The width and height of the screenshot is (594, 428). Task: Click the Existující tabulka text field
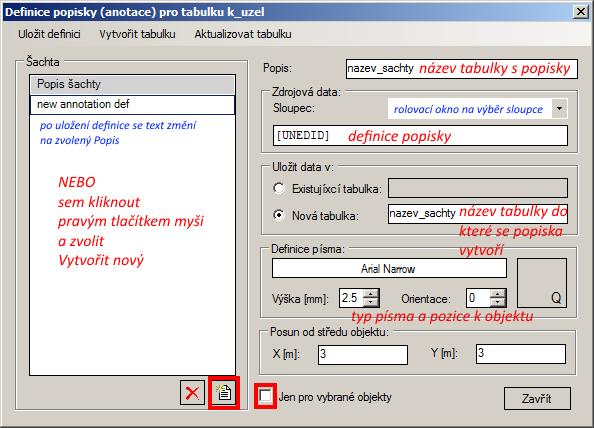[x=478, y=188]
